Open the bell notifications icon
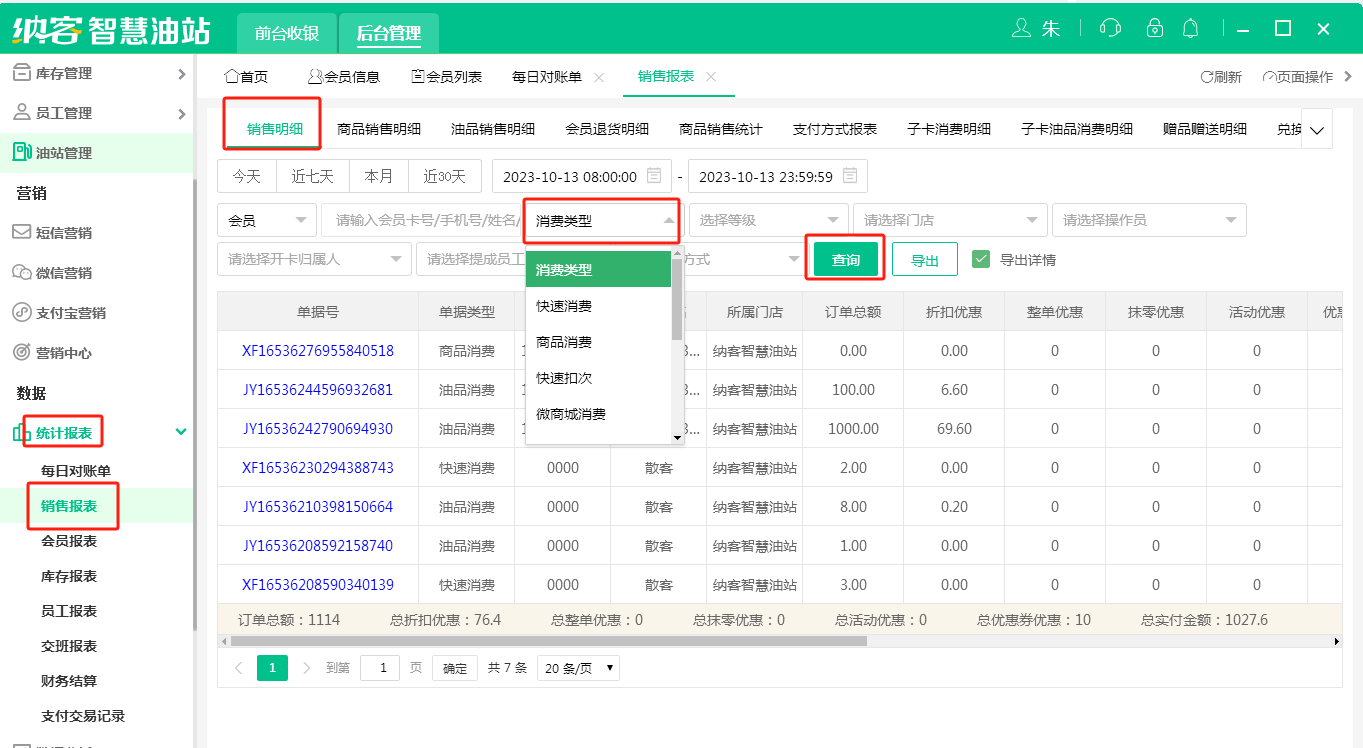 [1192, 30]
